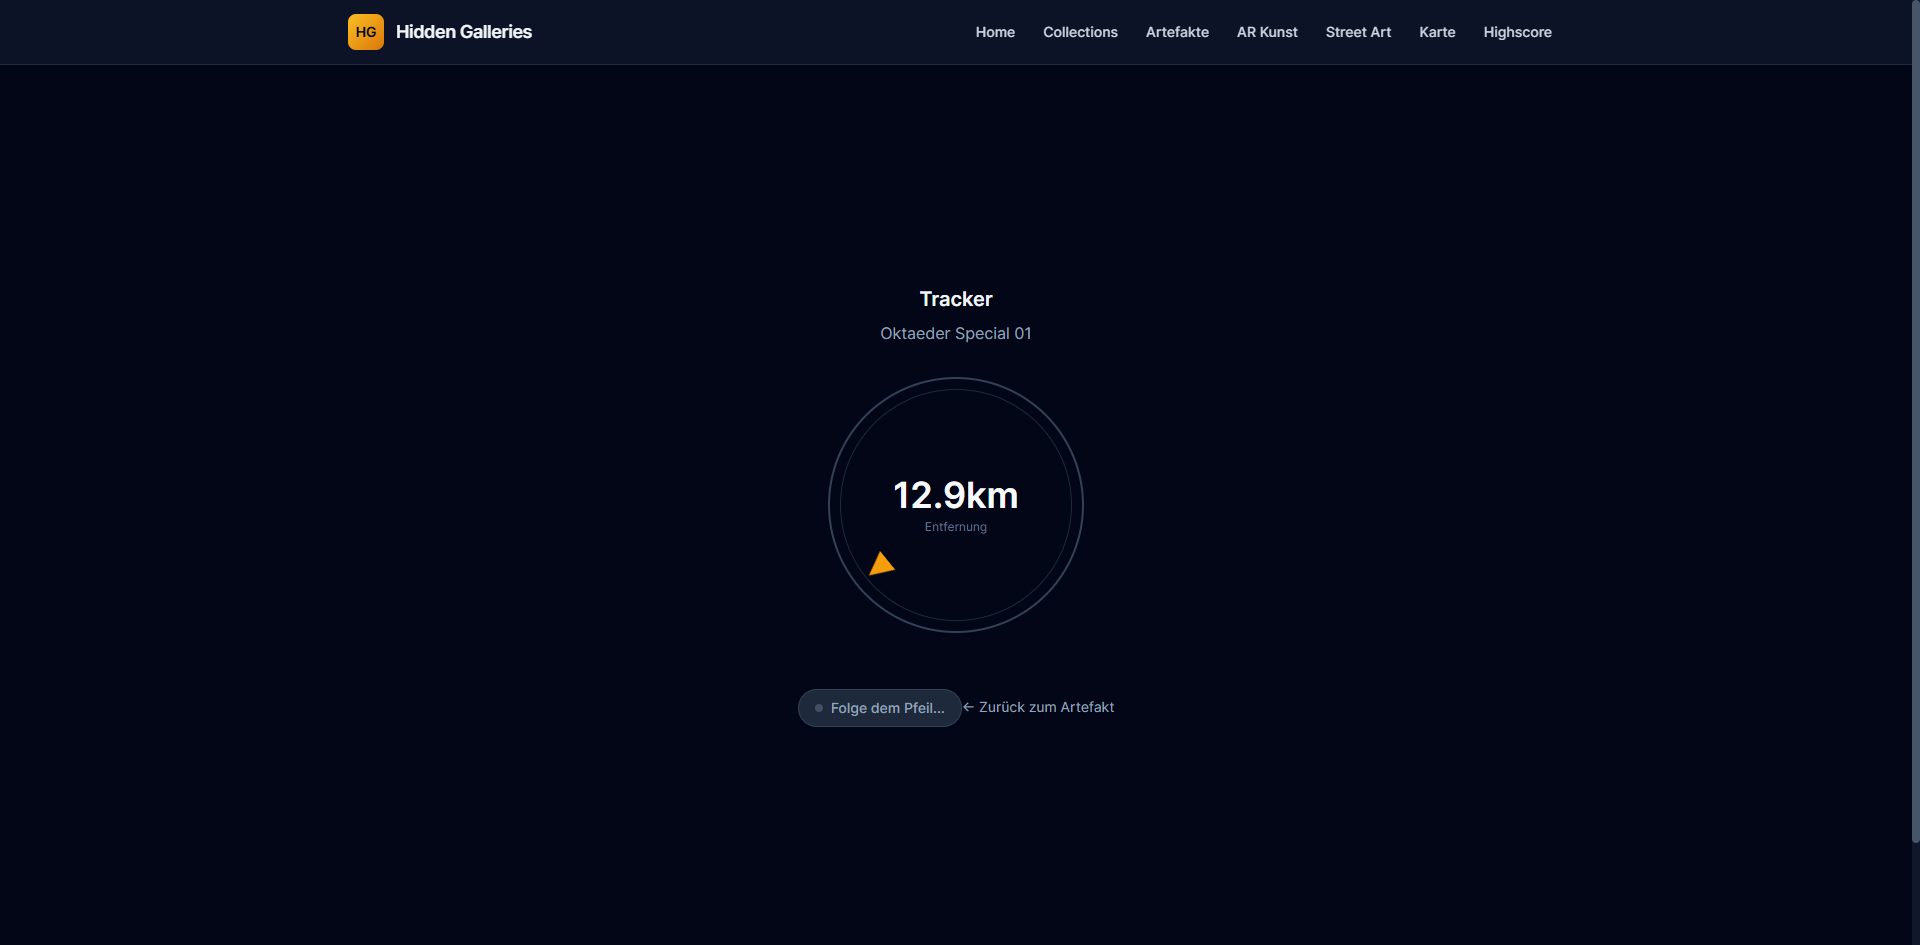Show the Karte map page
The height and width of the screenshot is (945, 1920).
1436,32
